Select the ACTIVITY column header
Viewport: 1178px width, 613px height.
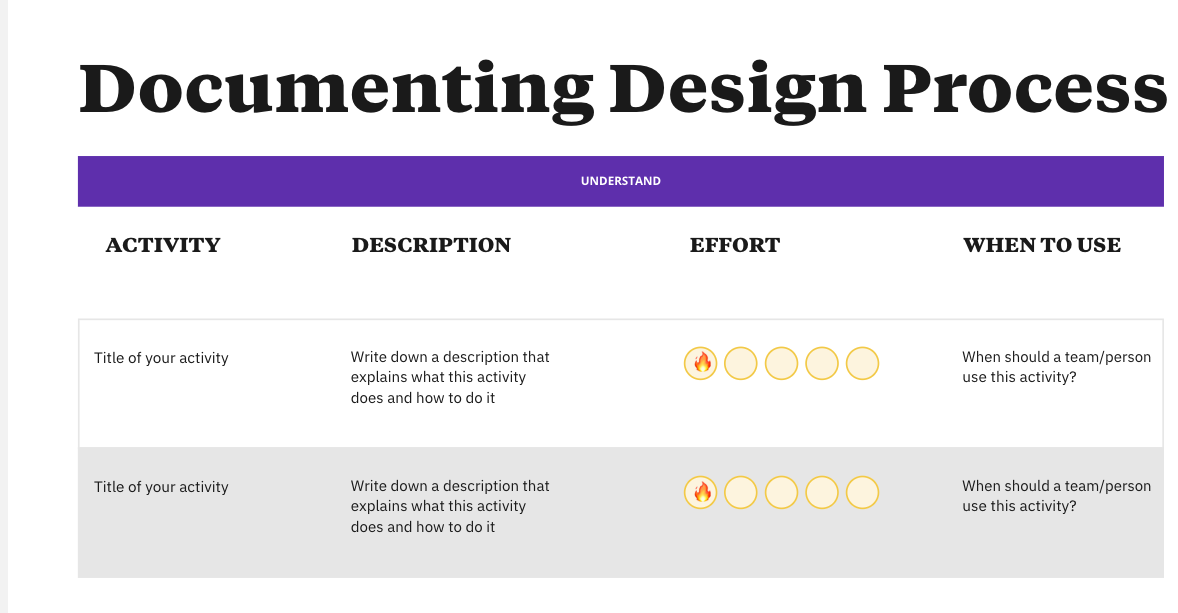pos(163,245)
